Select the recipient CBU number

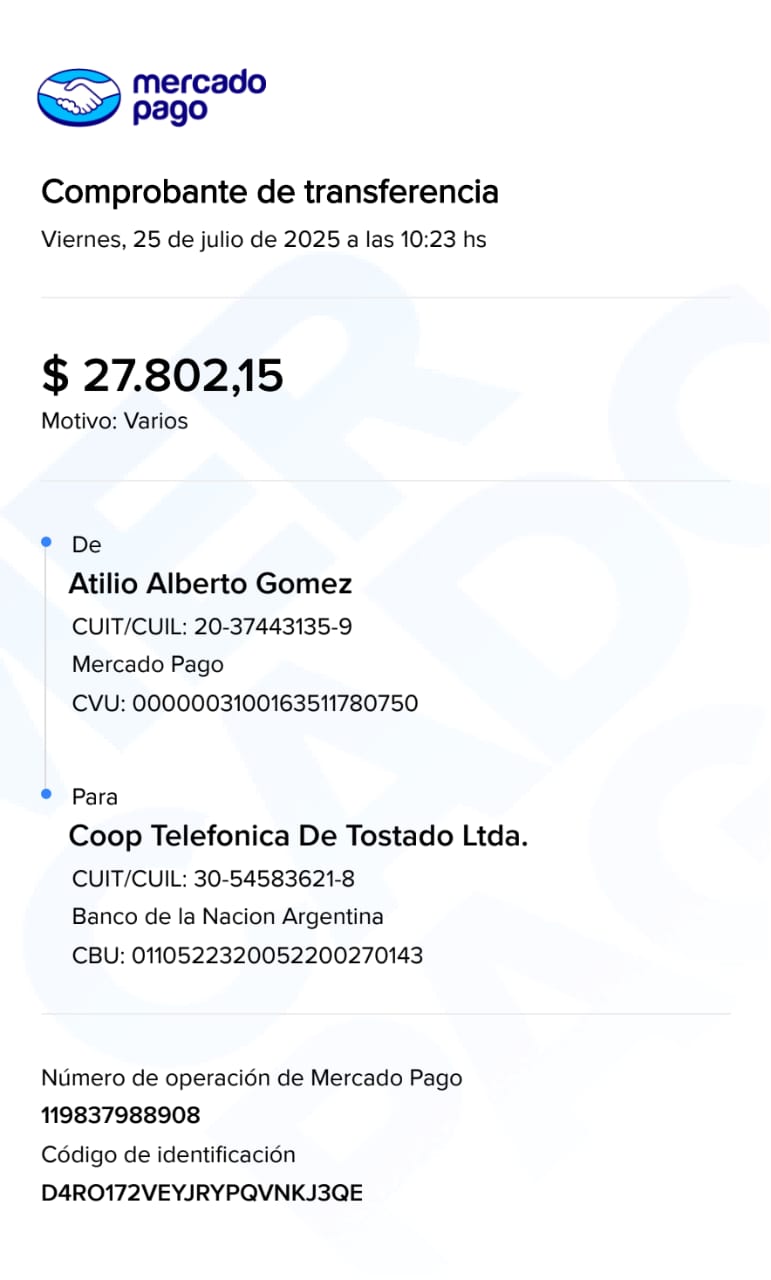click(247, 955)
